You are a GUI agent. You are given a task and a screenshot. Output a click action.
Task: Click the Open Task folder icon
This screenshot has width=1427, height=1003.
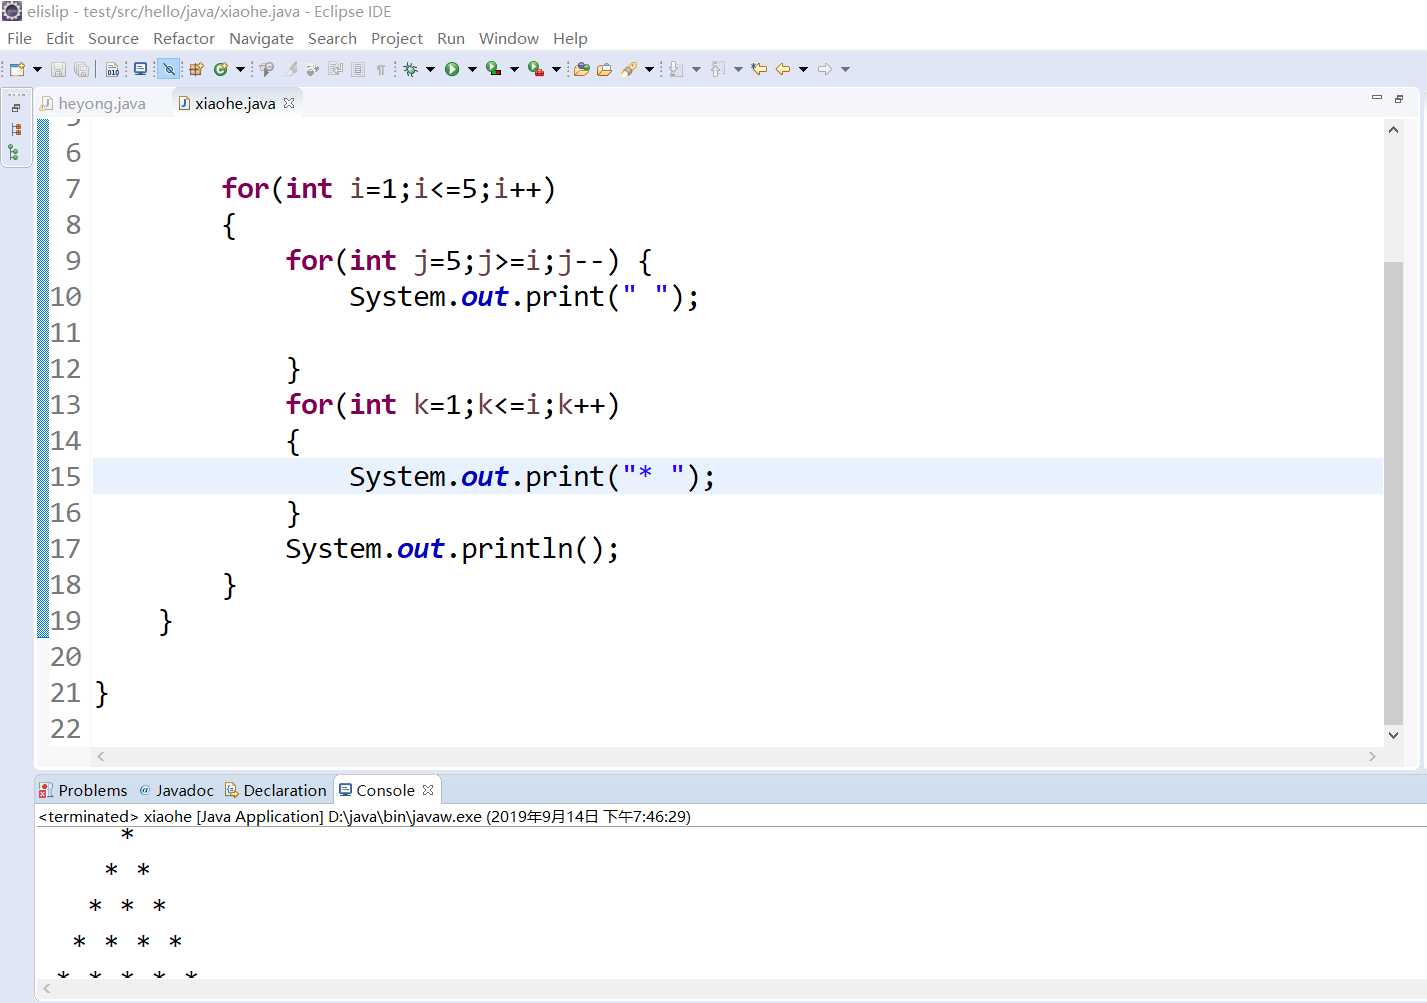click(605, 69)
